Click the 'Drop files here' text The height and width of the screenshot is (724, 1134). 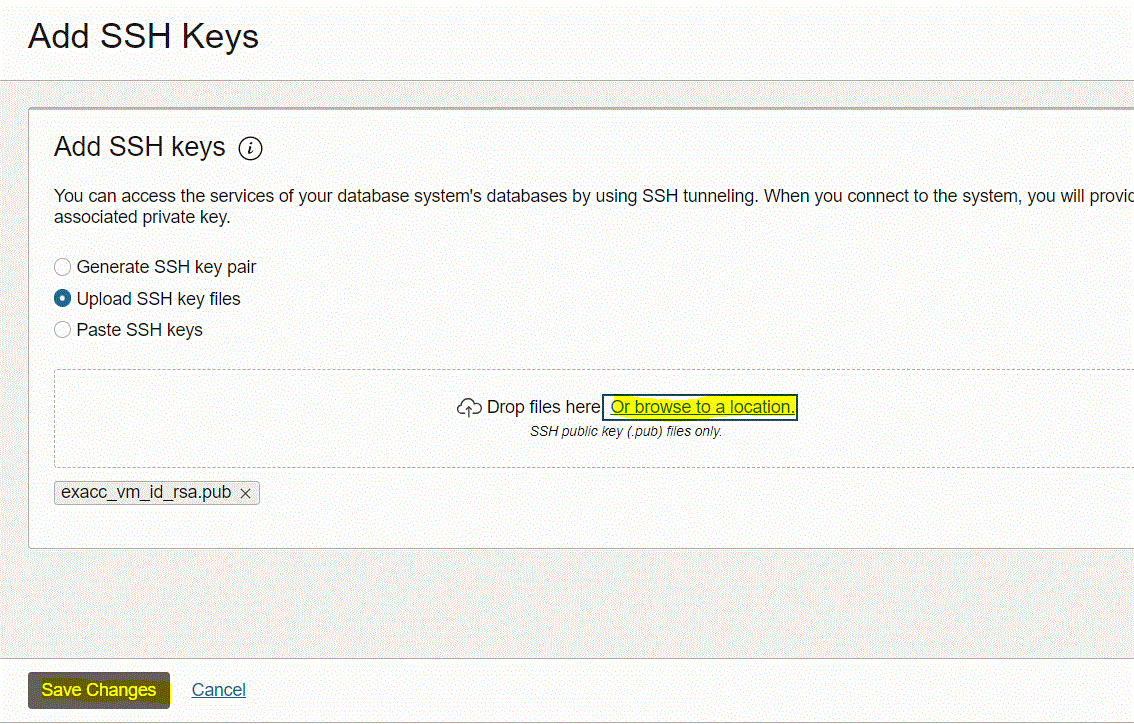[543, 407]
